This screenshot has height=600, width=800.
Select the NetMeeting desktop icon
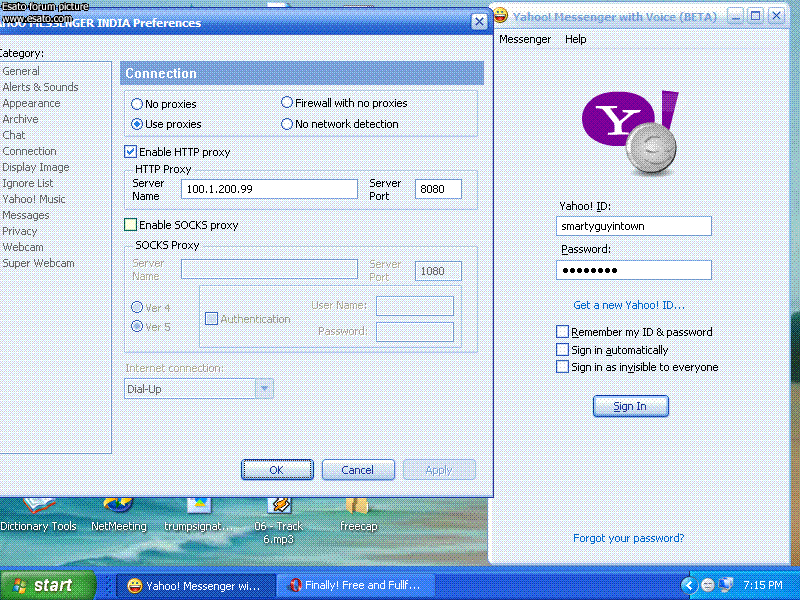click(118, 515)
